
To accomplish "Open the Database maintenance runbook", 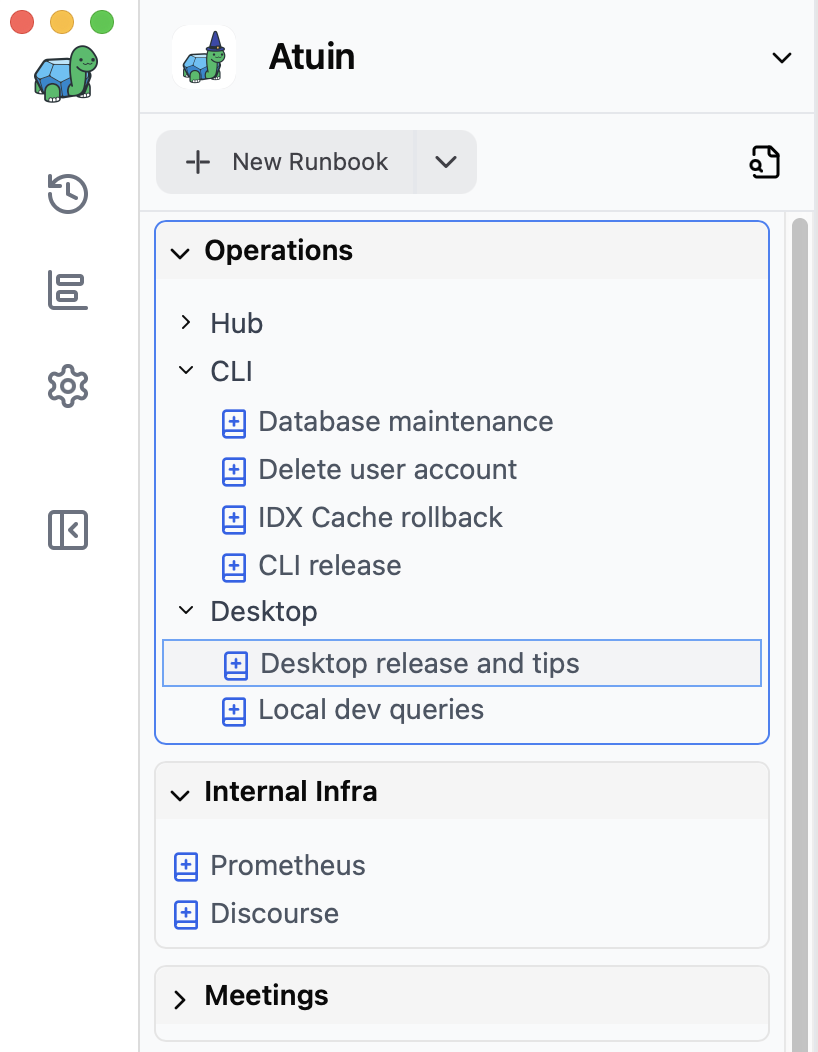I will pyautogui.click(x=387, y=422).
